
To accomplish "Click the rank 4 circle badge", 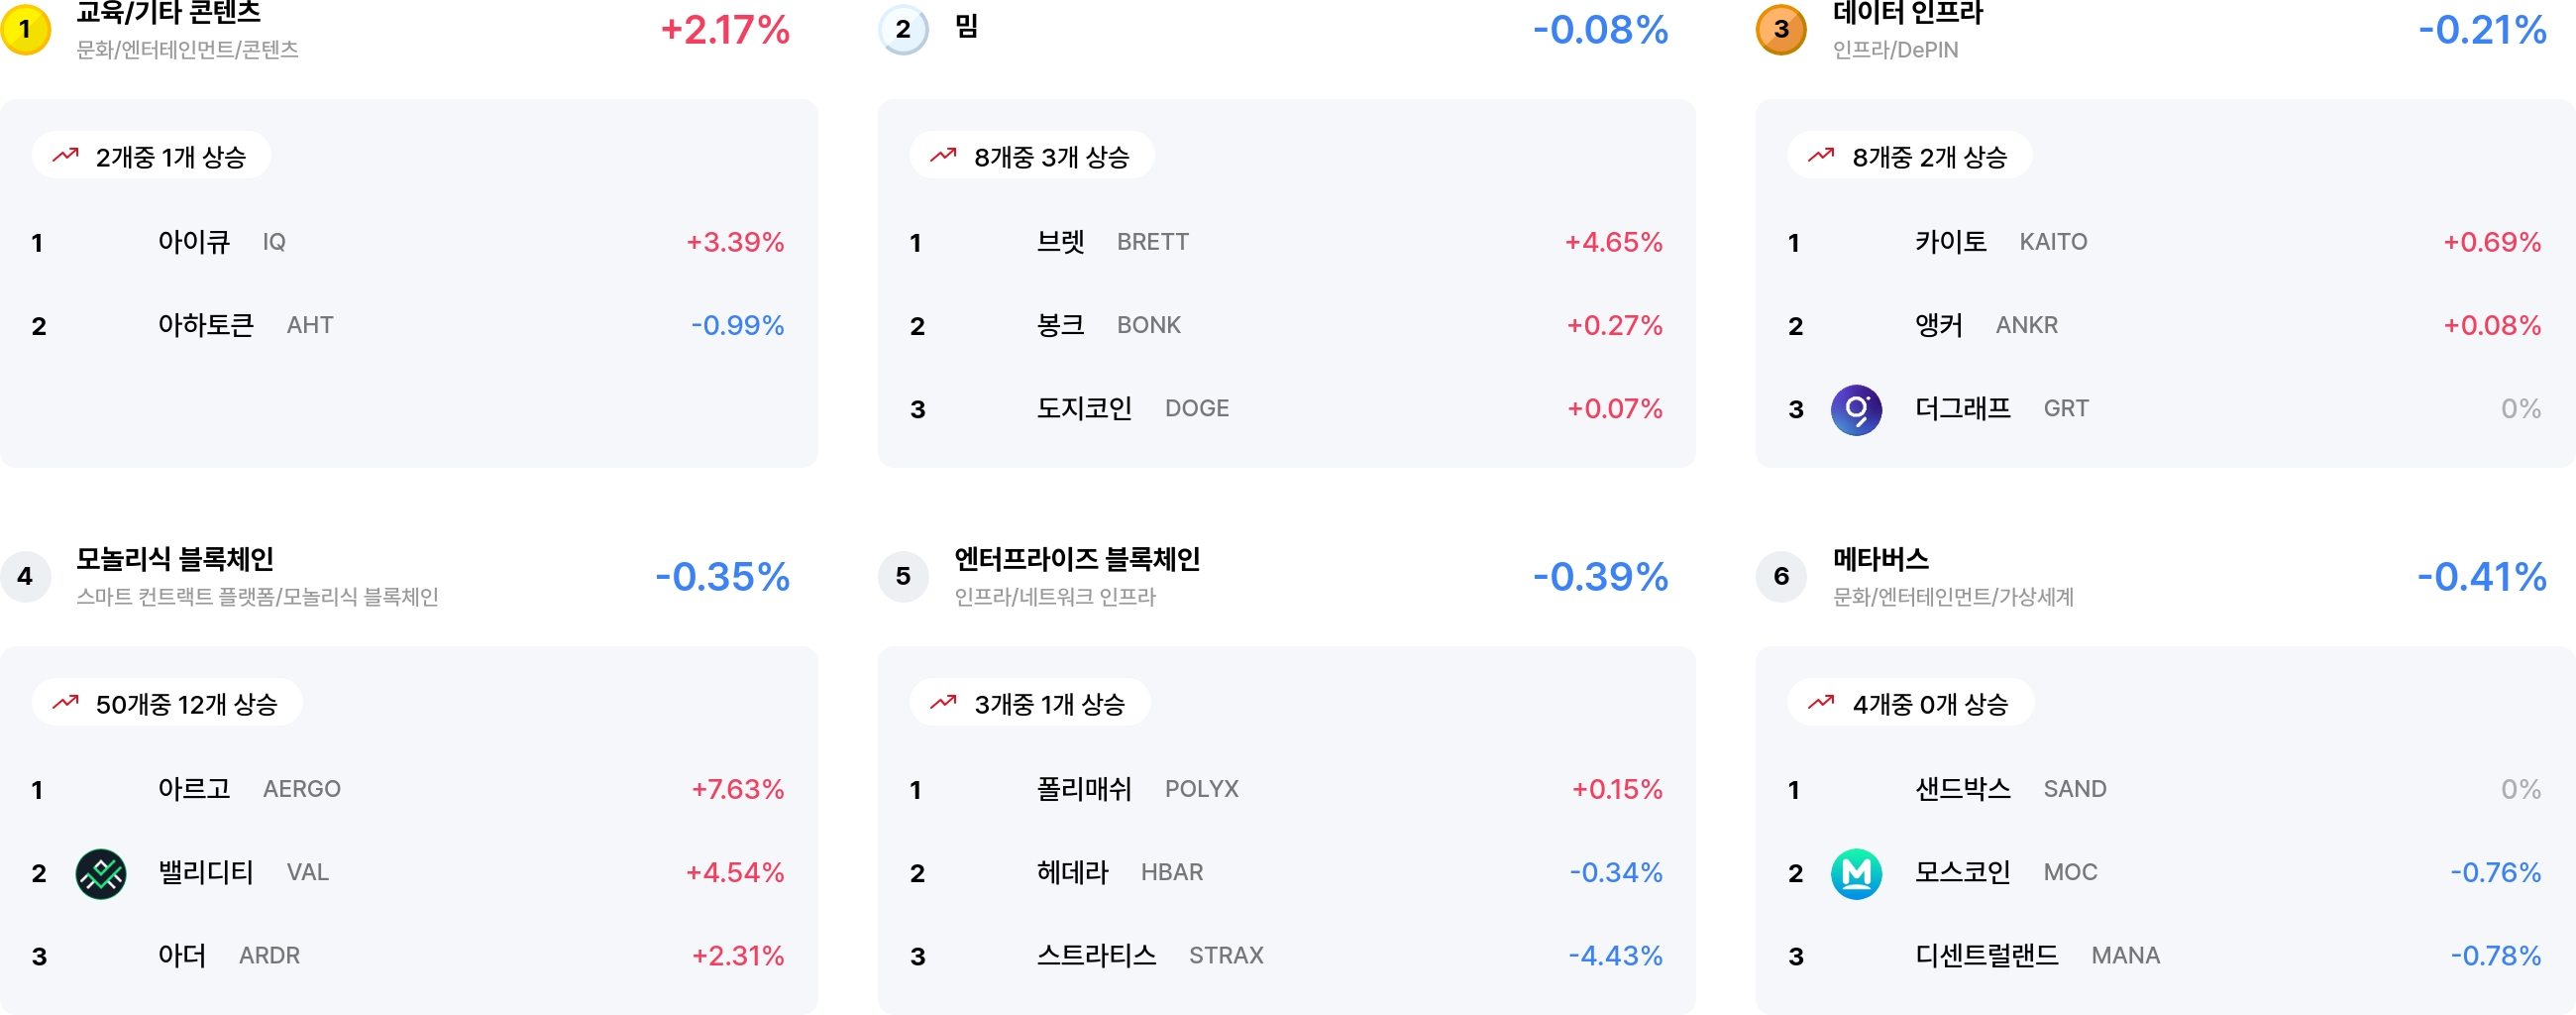I will pyautogui.click(x=25, y=576).
